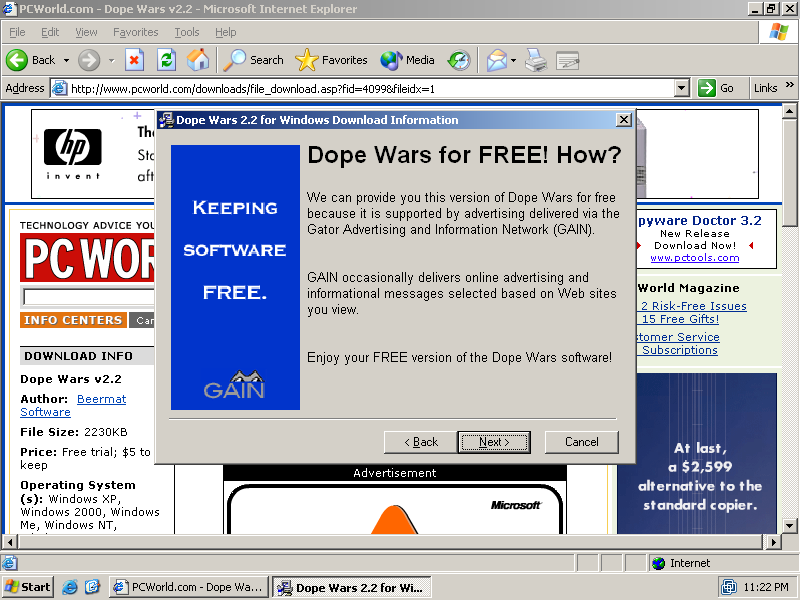Viewport: 800px width, 600px height.
Task: Click the Software author link
Action: (45, 412)
